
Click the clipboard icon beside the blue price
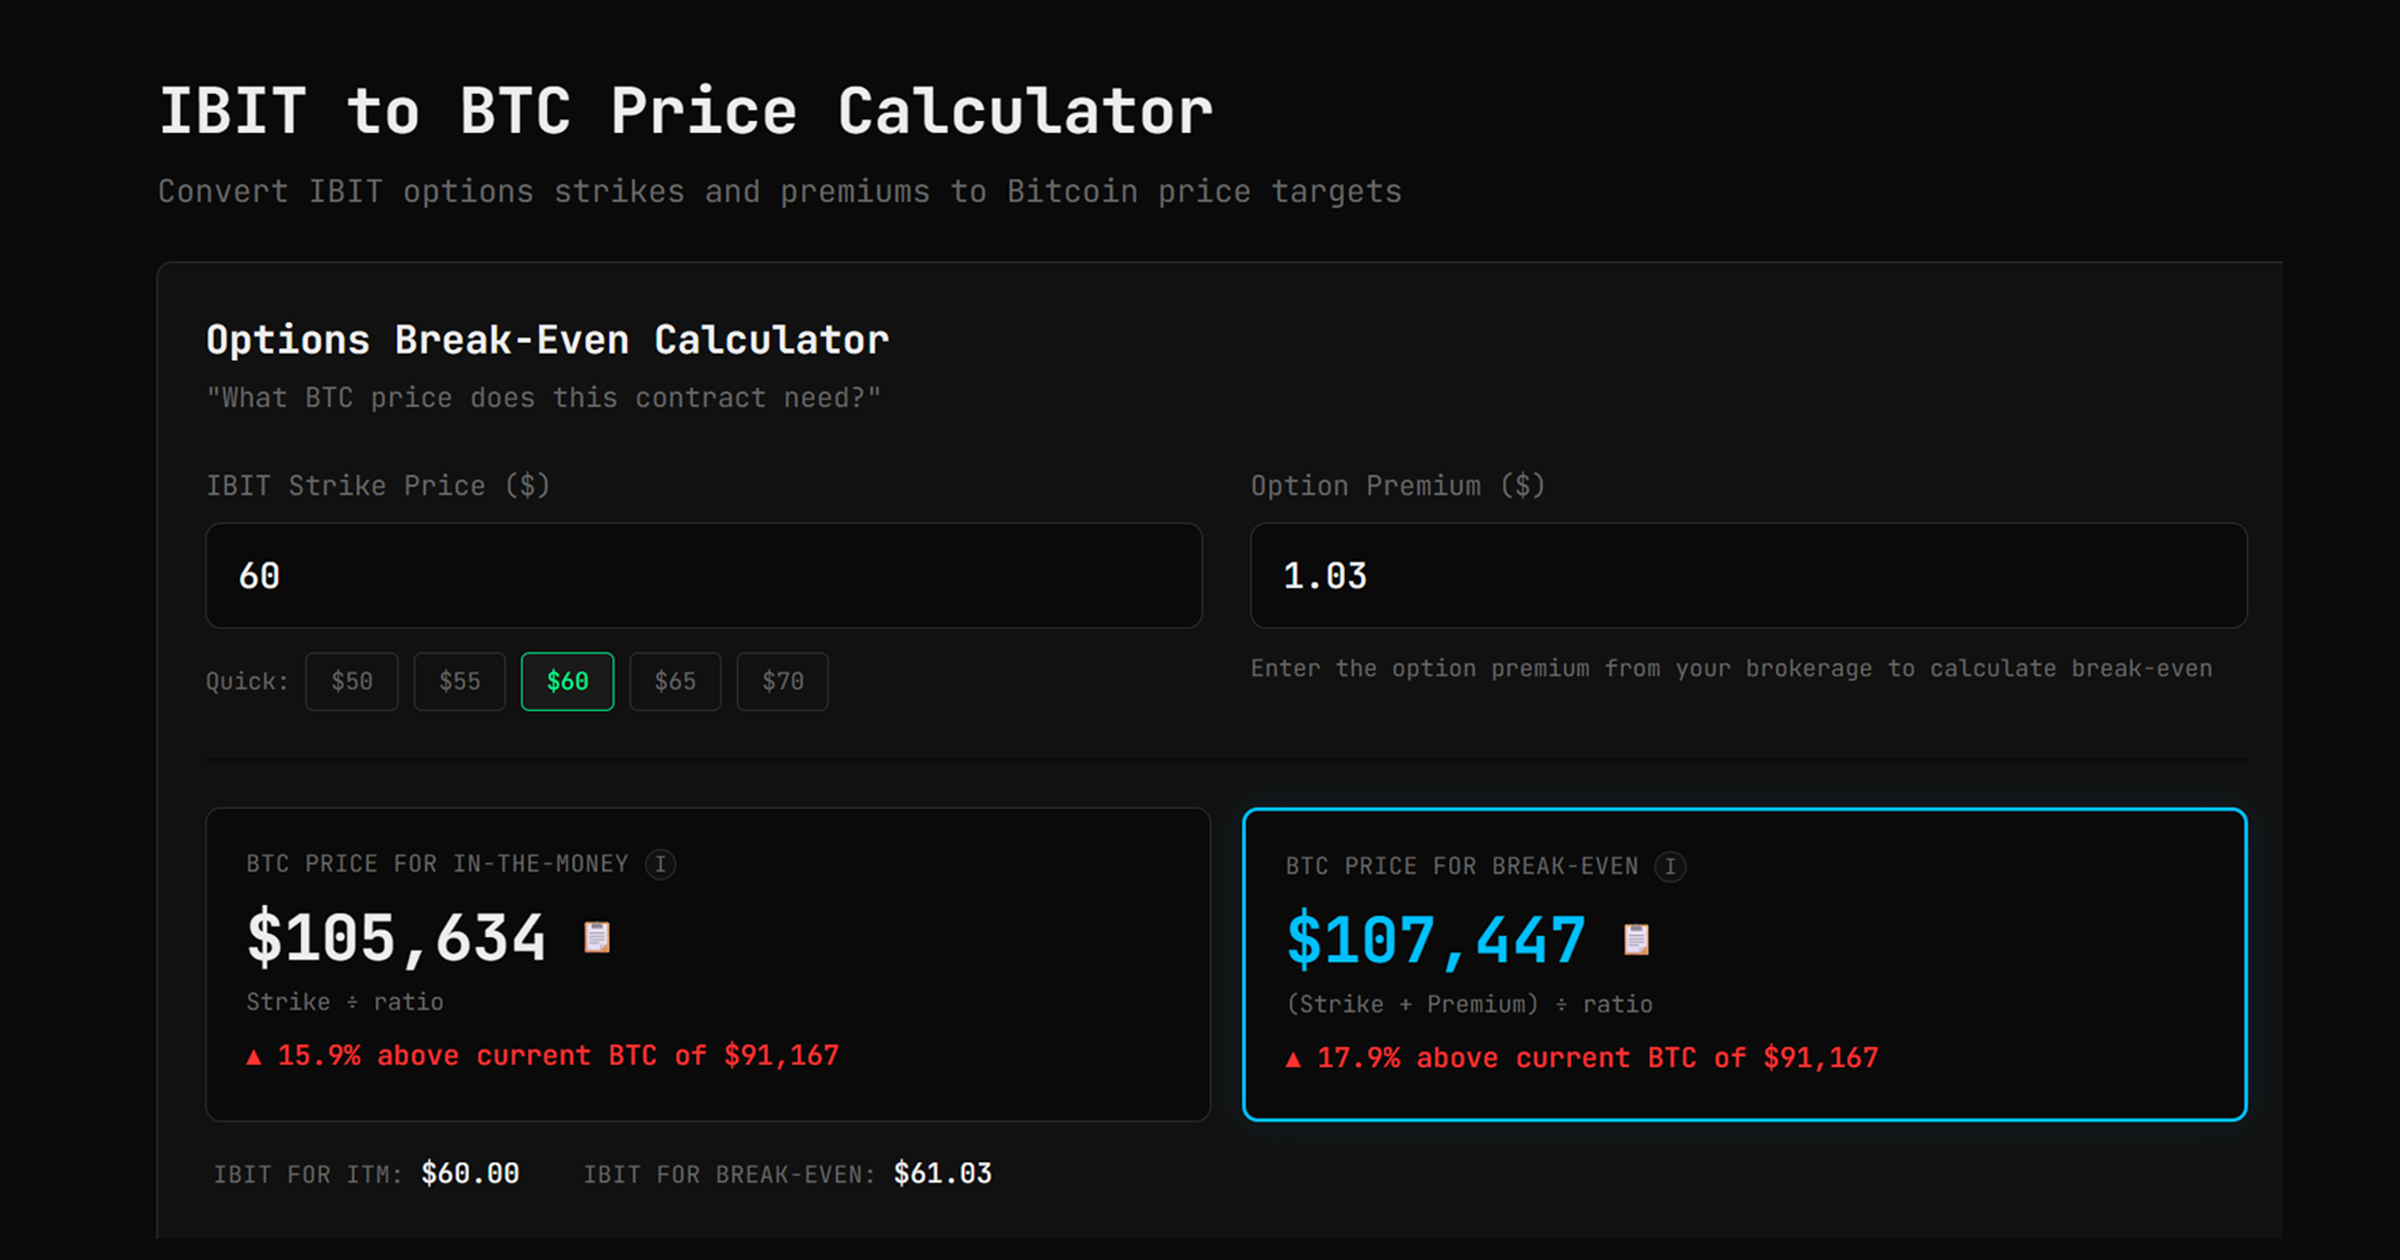coord(1637,938)
